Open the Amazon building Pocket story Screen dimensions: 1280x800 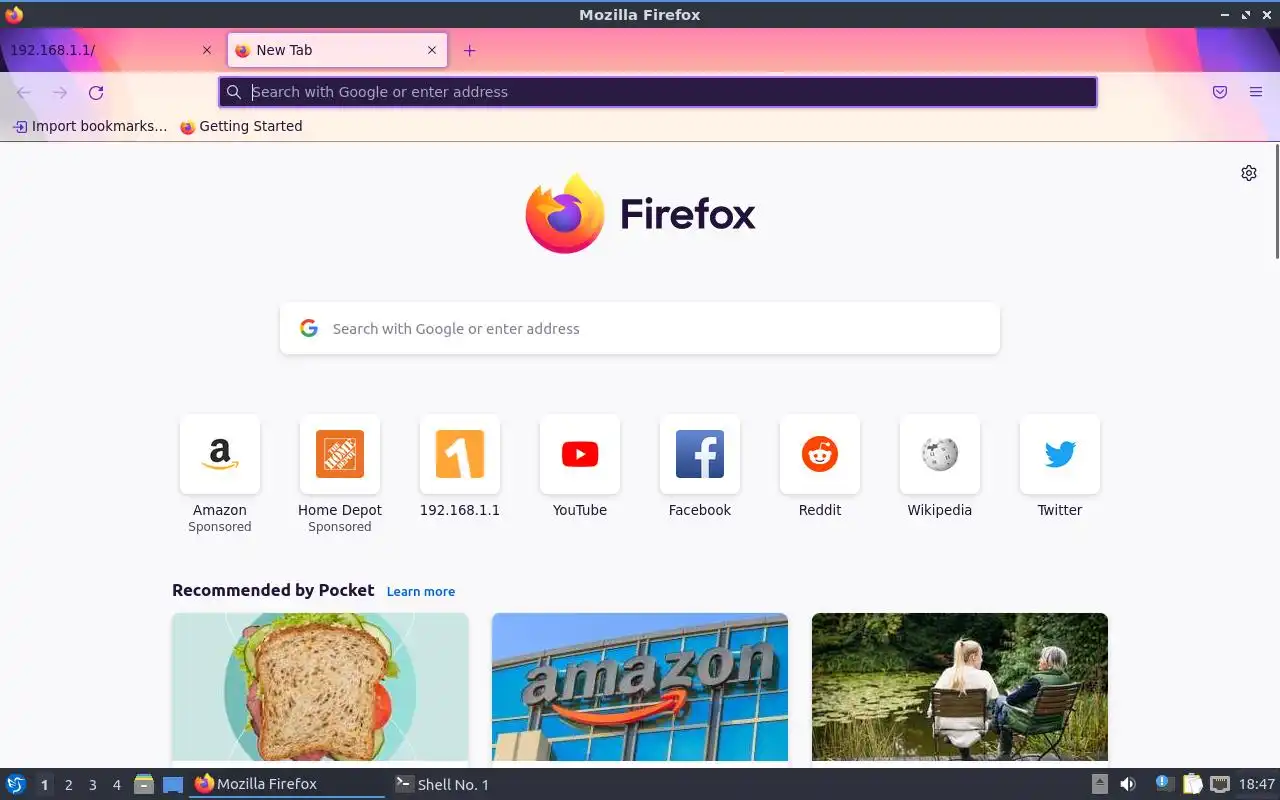(640, 687)
